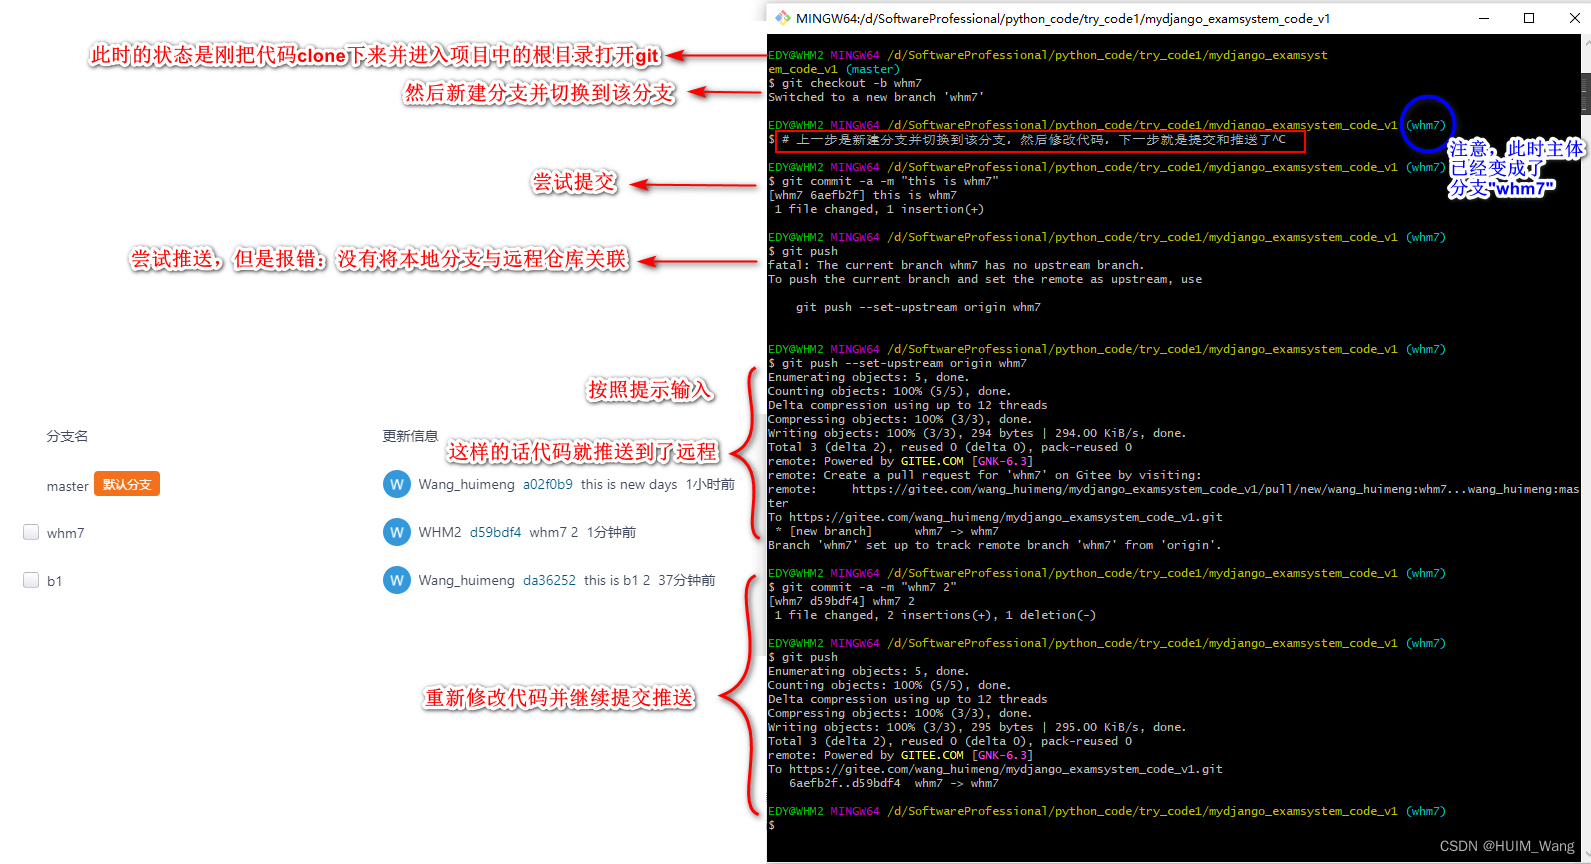
Task: Click the orange 默认分支 badge
Action: [x=127, y=484]
